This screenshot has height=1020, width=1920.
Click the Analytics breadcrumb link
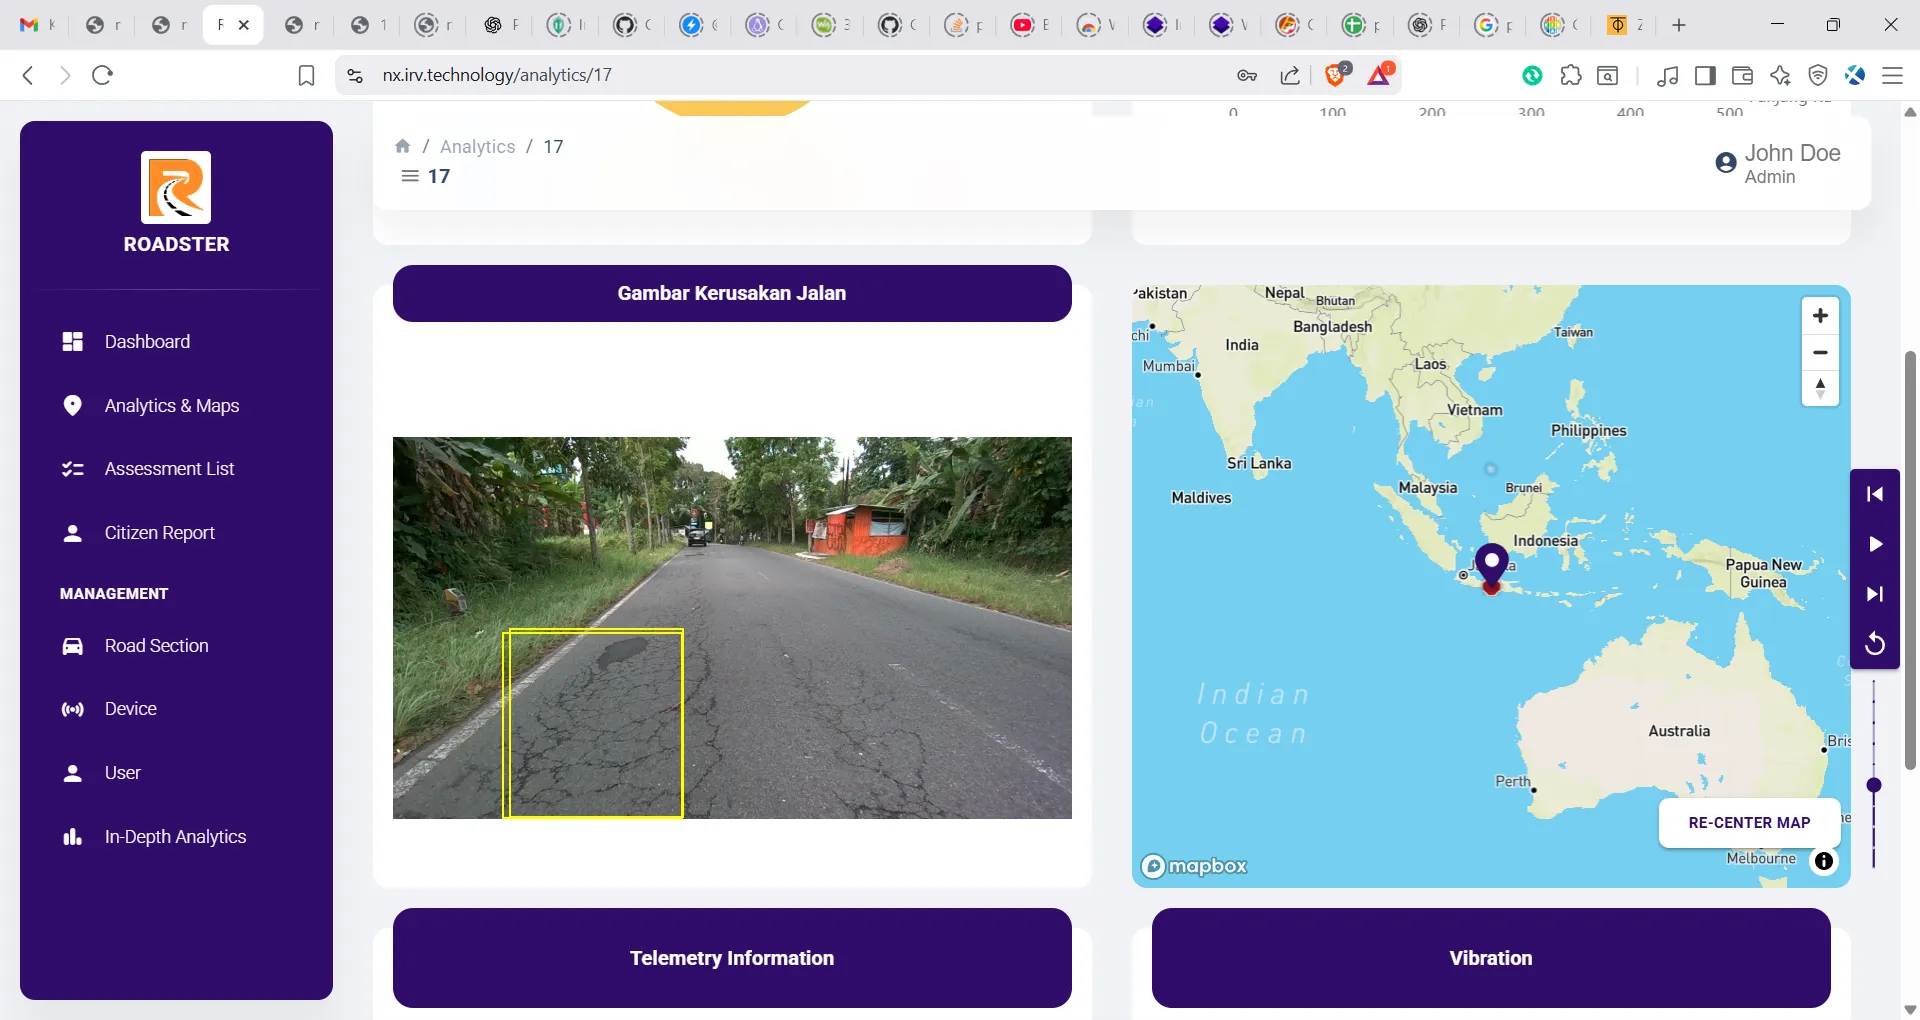click(477, 146)
